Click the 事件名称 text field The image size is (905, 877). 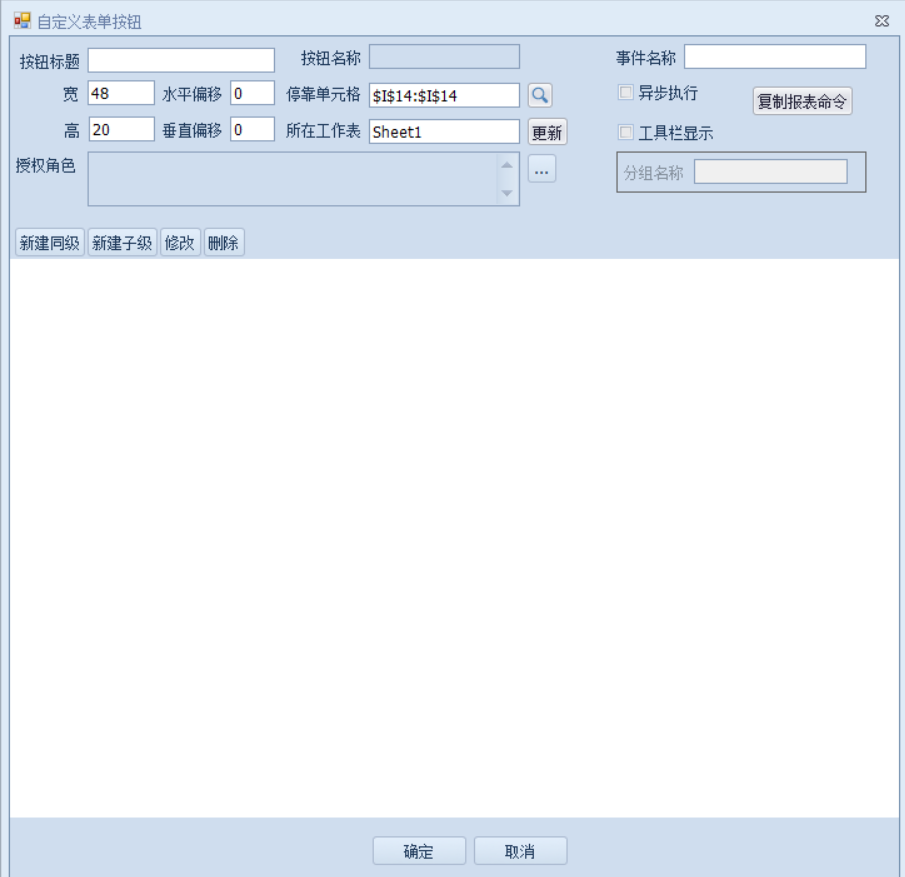click(775, 57)
